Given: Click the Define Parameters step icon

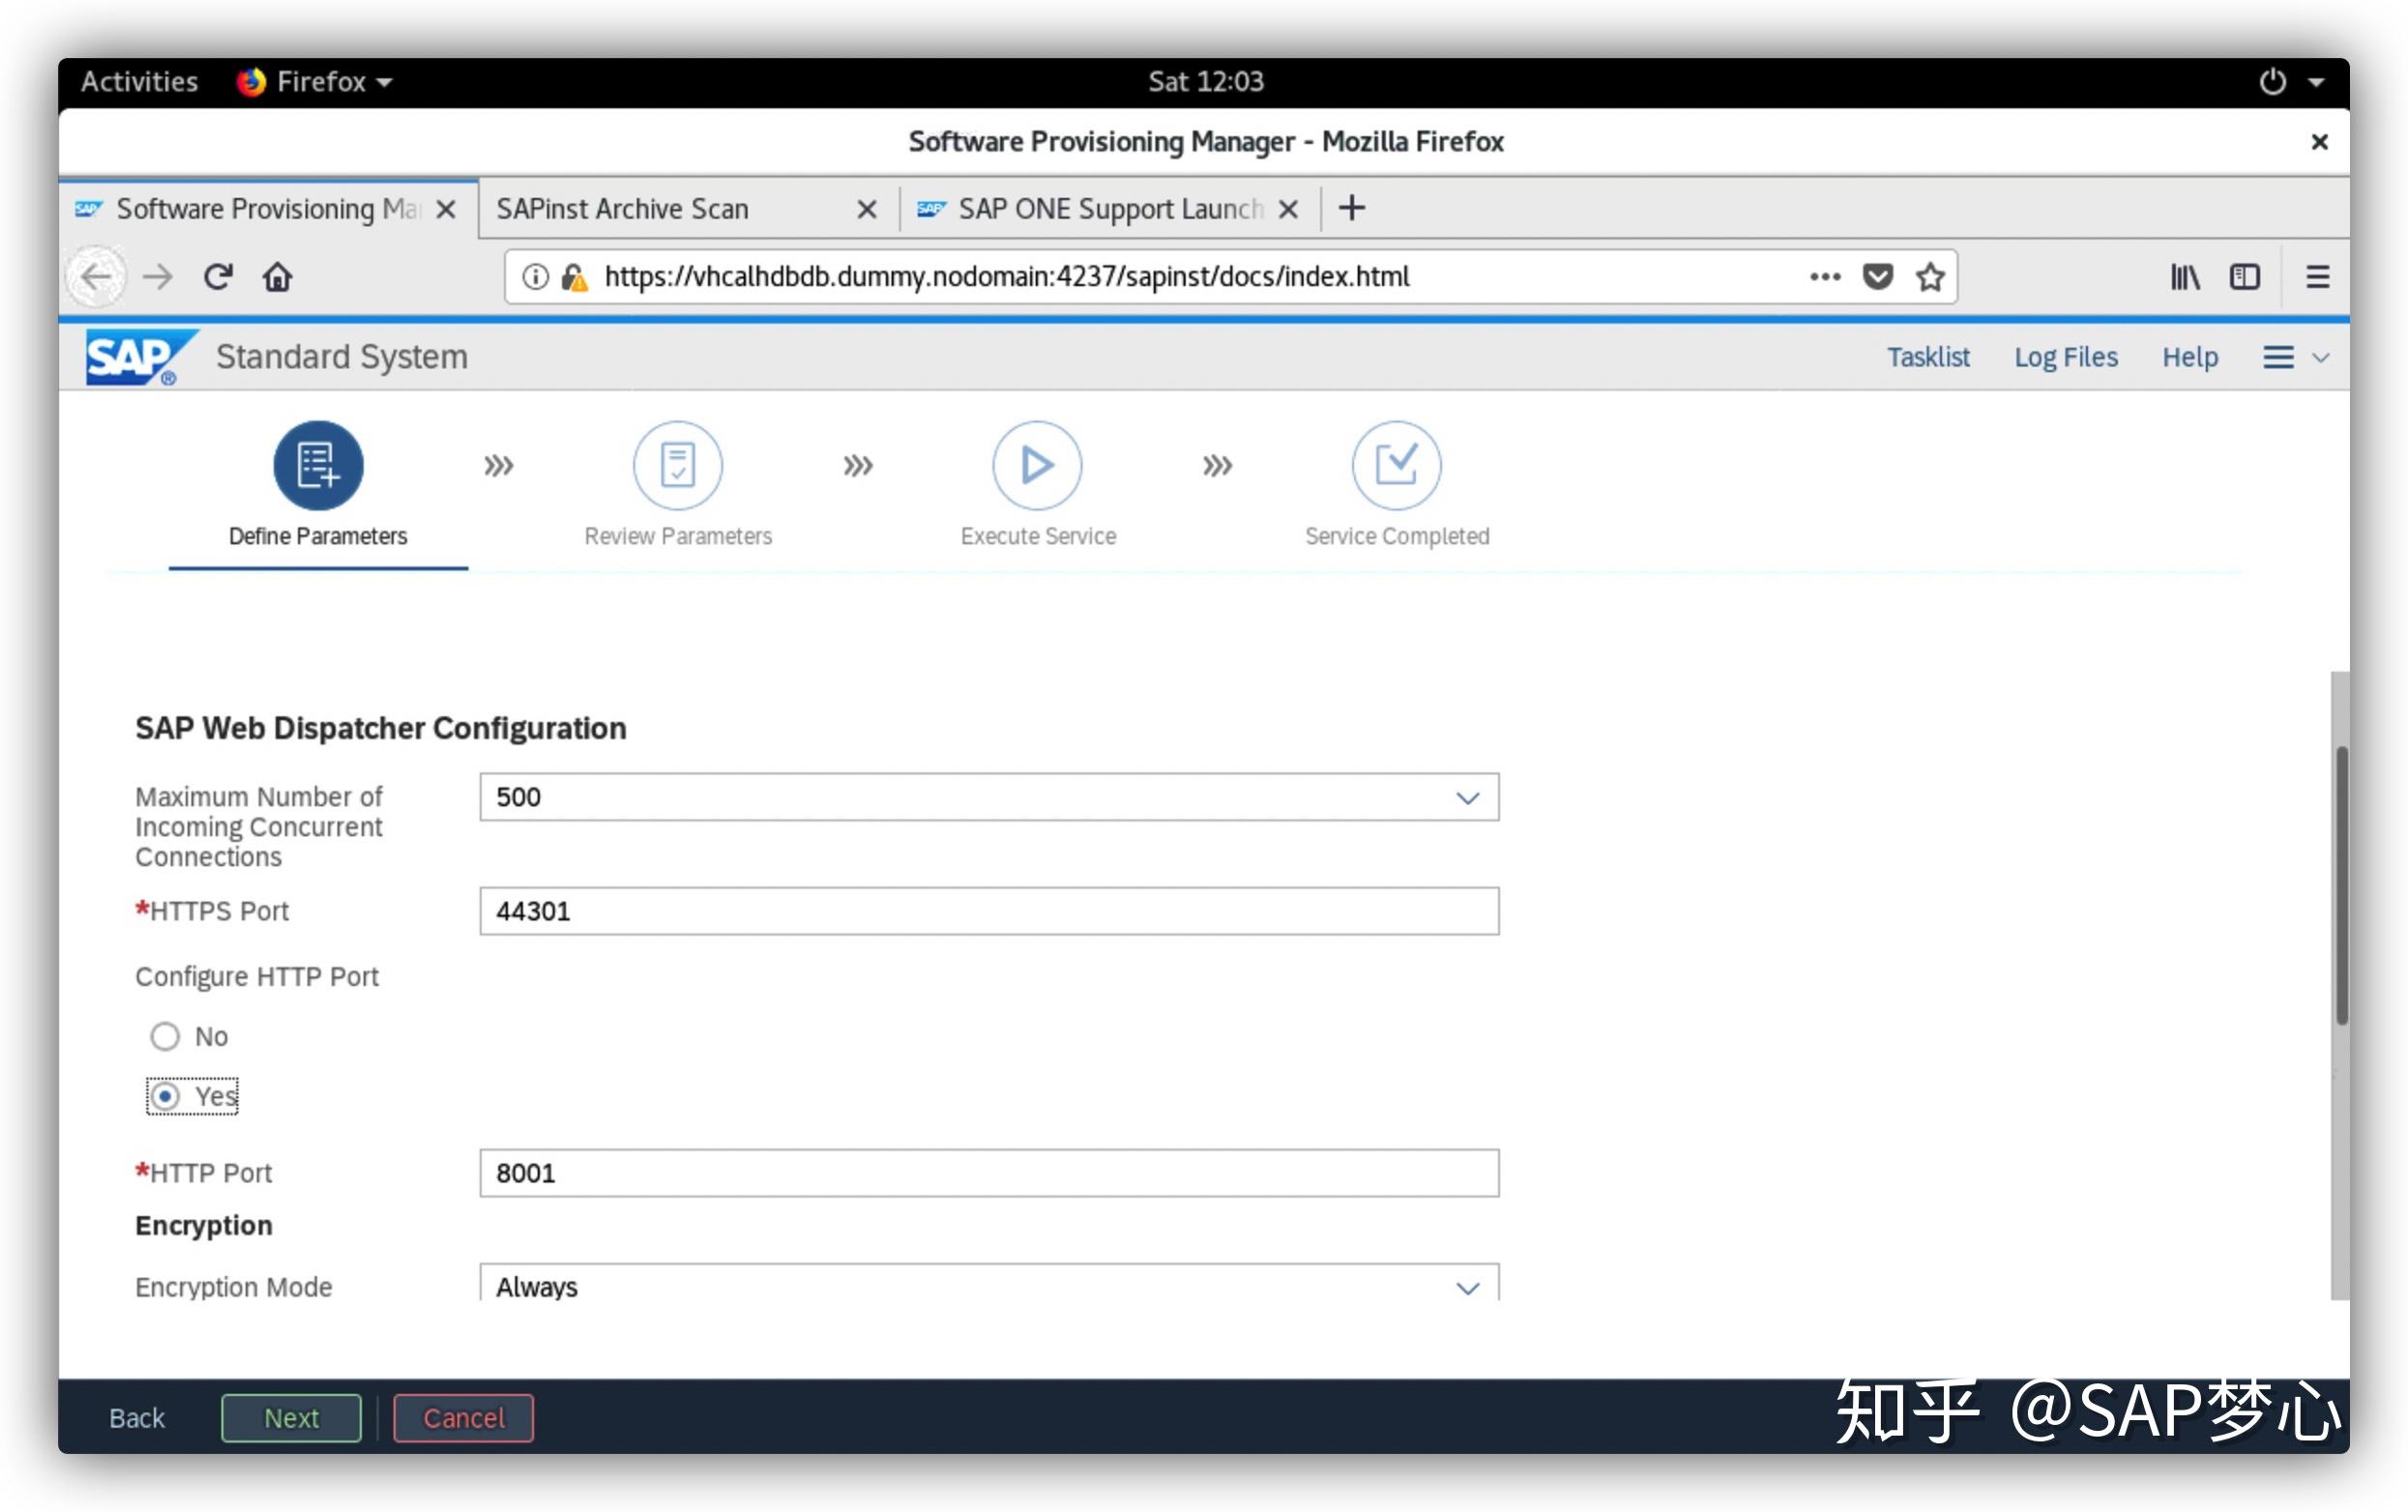Looking at the screenshot, I should pyautogui.click(x=318, y=465).
